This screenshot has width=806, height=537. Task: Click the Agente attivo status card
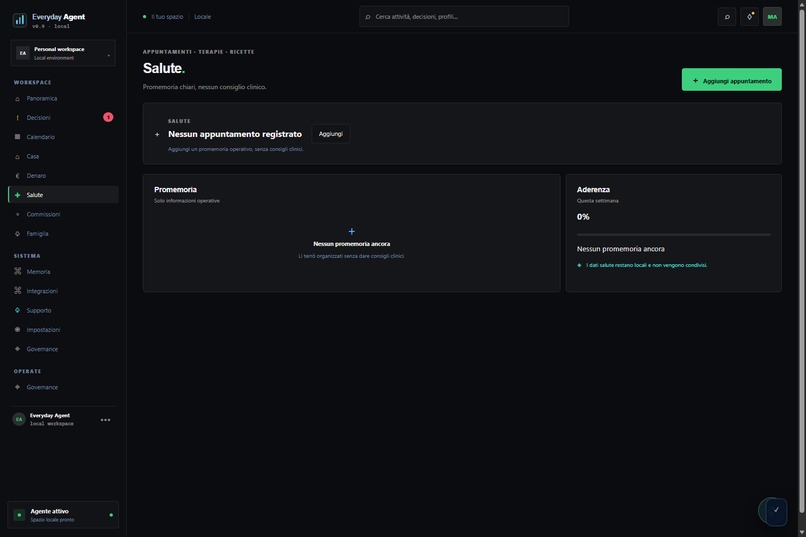63,515
